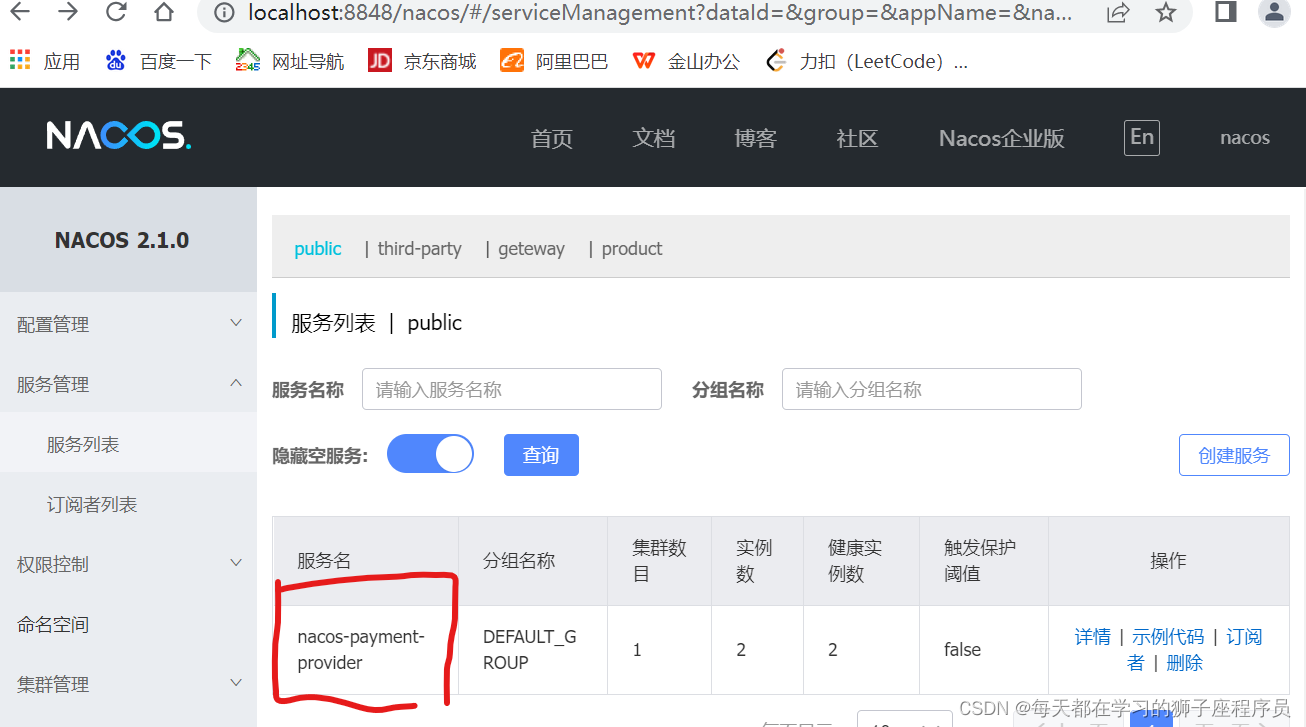Open the nacos user menu
The image size is (1306, 727).
pos(1245,138)
